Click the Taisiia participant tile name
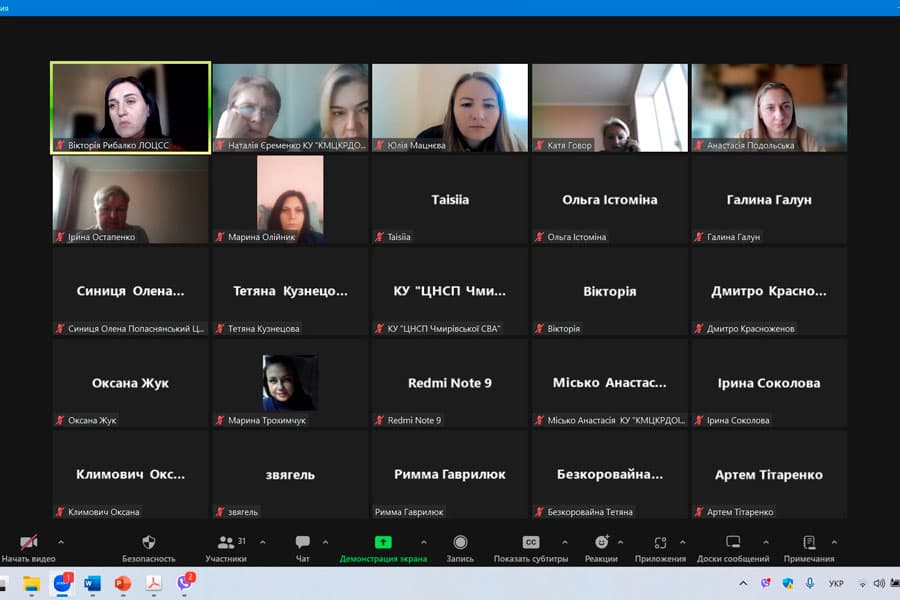Viewport: 900px width, 600px height. coord(450,200)
